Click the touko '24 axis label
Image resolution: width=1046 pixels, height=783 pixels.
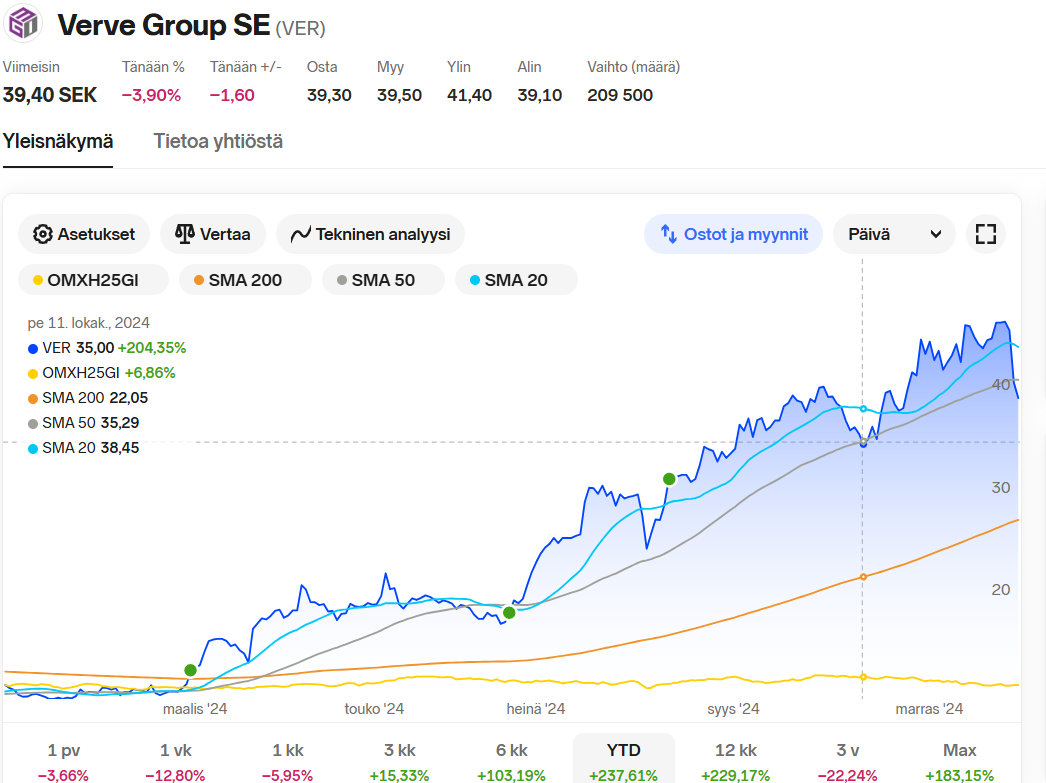pos(374,709)
